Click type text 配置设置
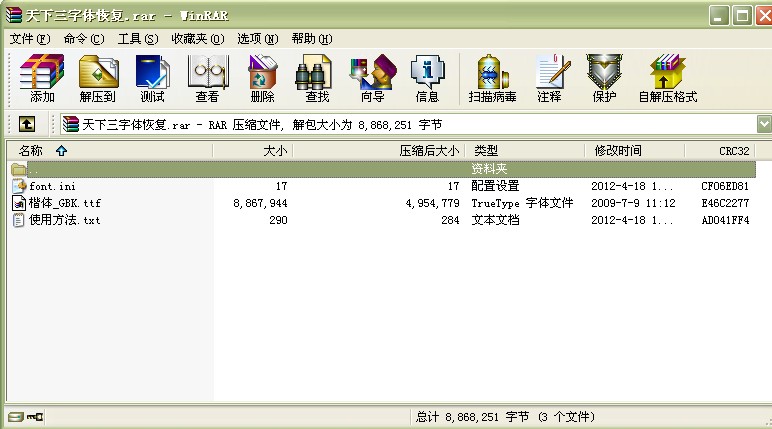This screenshot has height=429, width=772. [x=495, y=186]
